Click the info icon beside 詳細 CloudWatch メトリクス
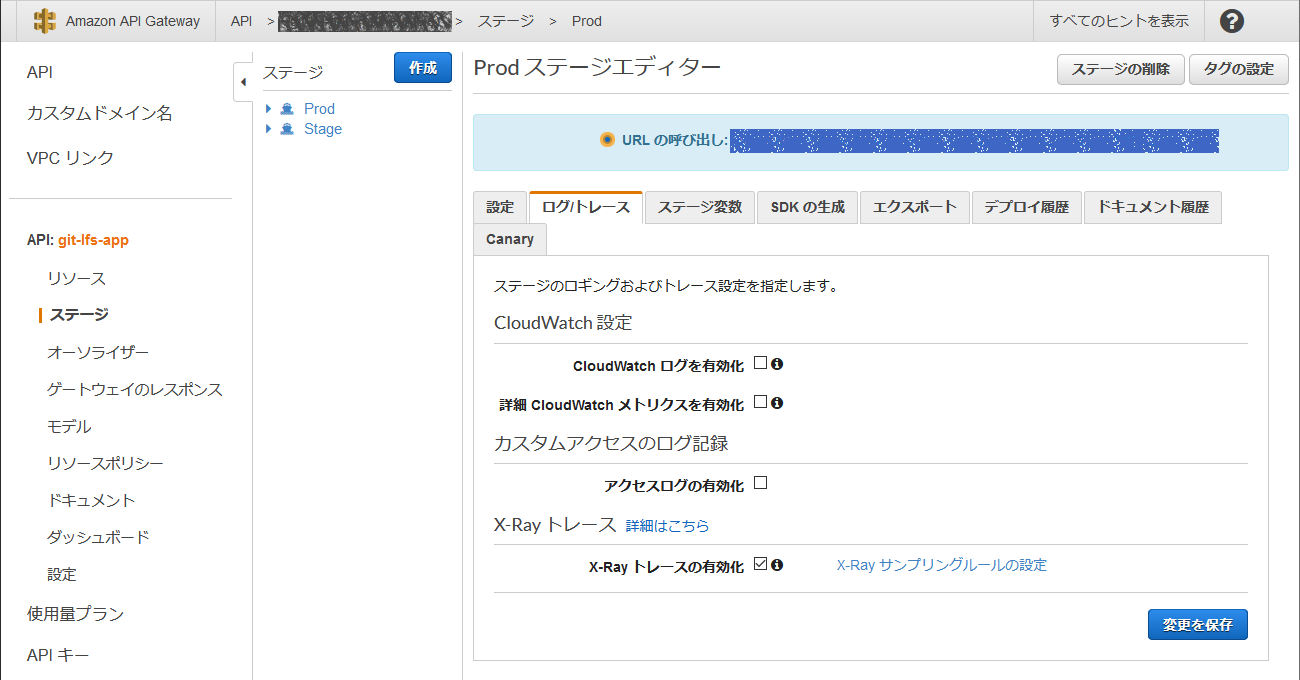 tap(778, 403)
